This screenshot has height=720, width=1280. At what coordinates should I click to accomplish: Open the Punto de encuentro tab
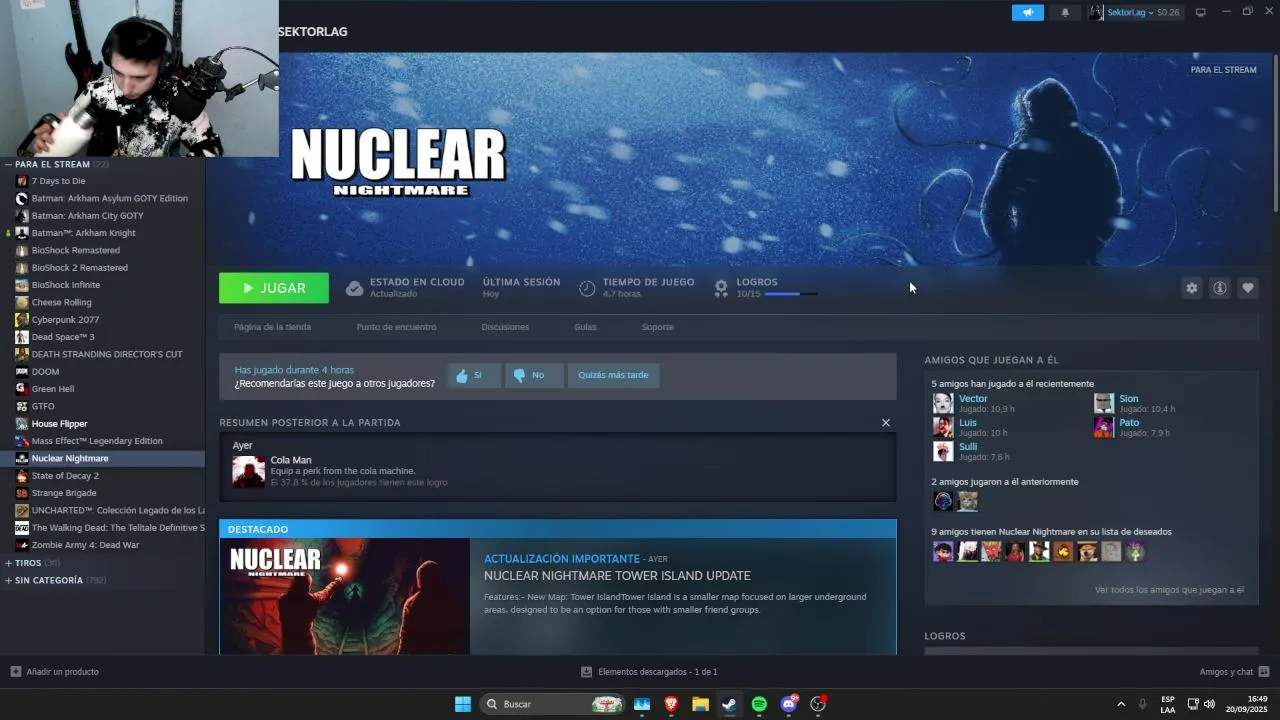[396, 327]
